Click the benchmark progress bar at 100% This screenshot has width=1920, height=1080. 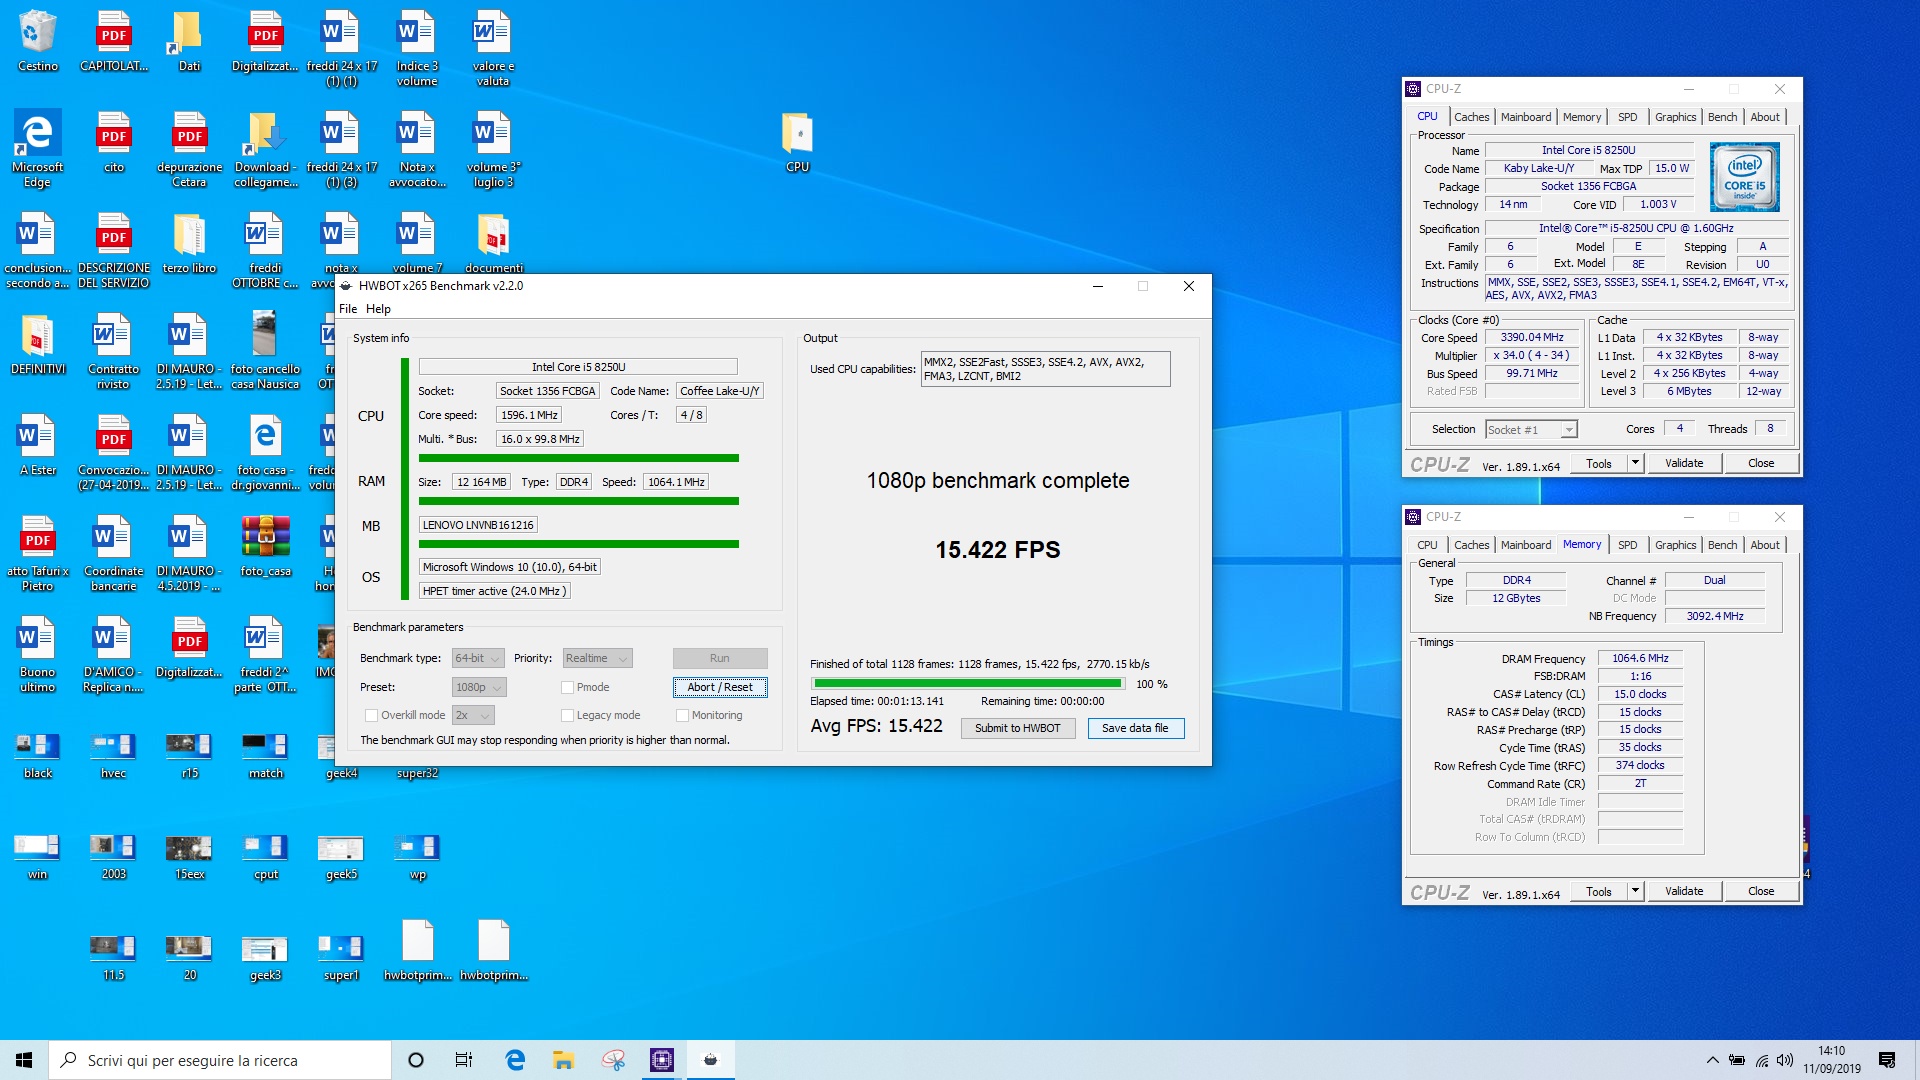click(967, 684)
